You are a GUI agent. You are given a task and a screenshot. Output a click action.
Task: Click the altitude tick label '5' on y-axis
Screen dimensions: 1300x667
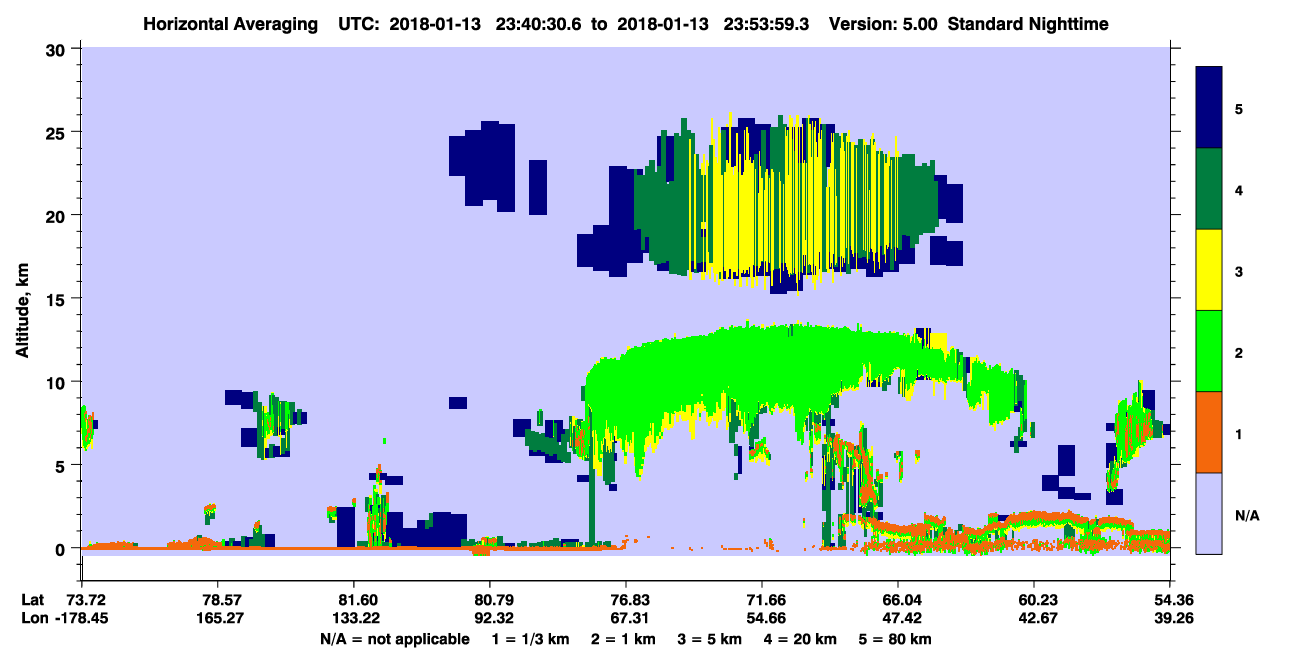[x=62, y=465]
